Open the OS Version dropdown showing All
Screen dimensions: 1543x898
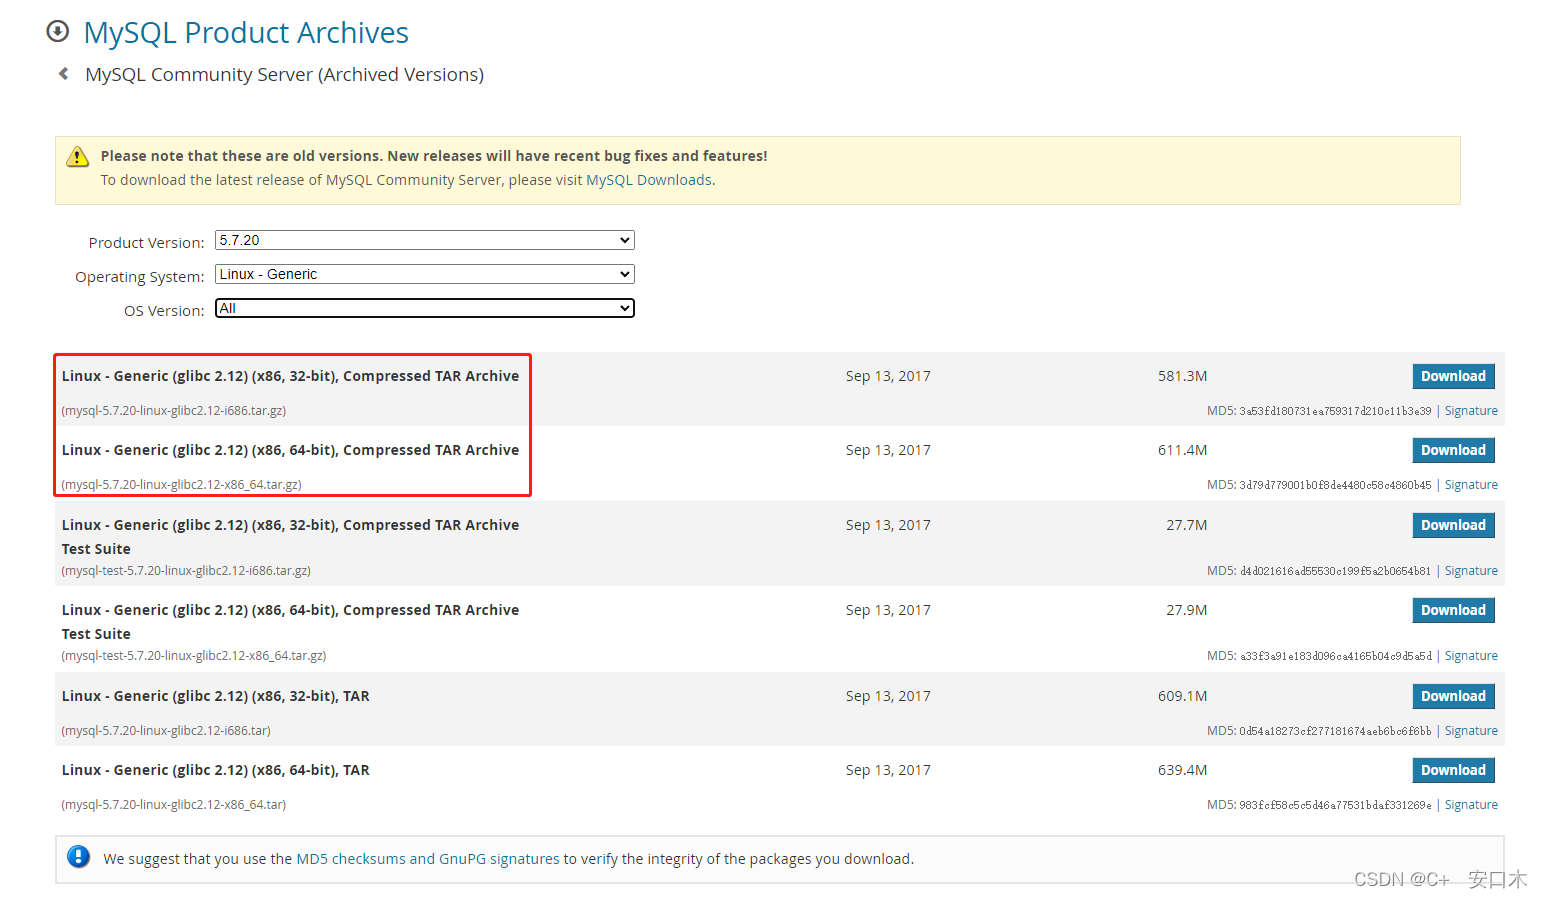tap(425, 308)
